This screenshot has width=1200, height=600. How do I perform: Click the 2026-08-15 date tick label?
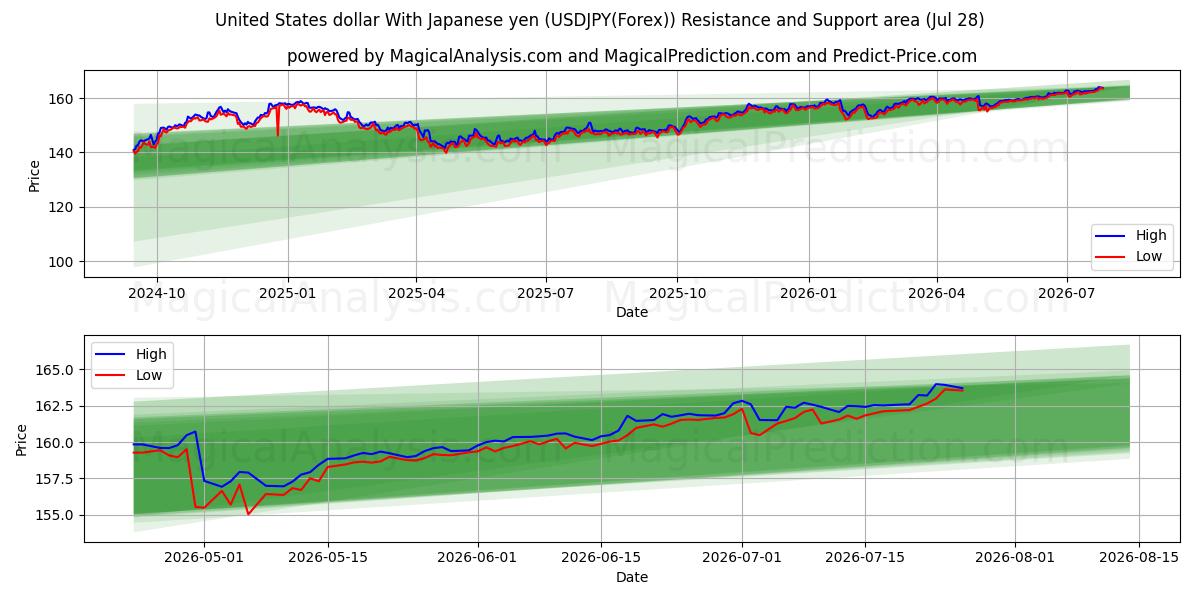1138,558
